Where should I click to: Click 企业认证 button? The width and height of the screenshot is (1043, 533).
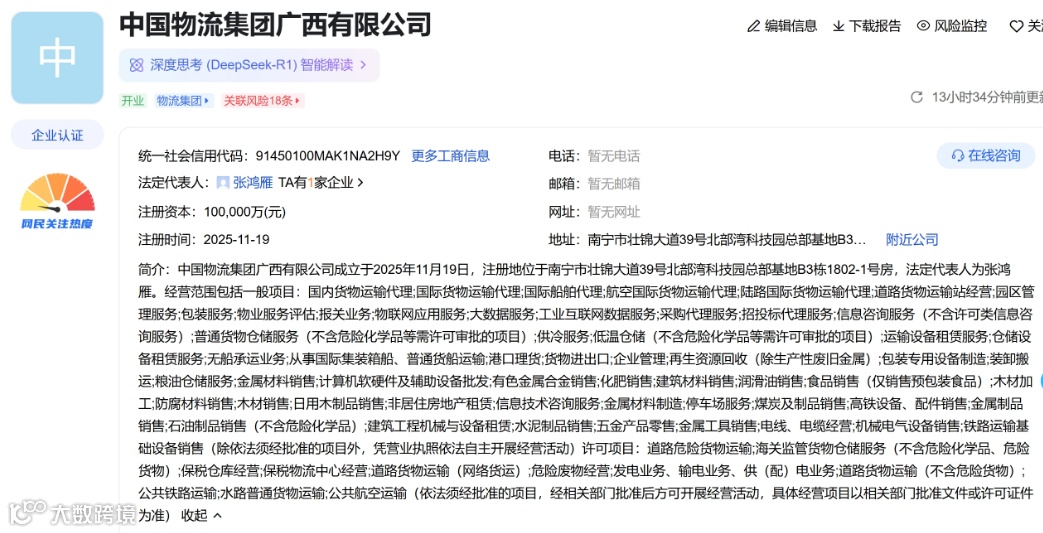tap(57, 135)
